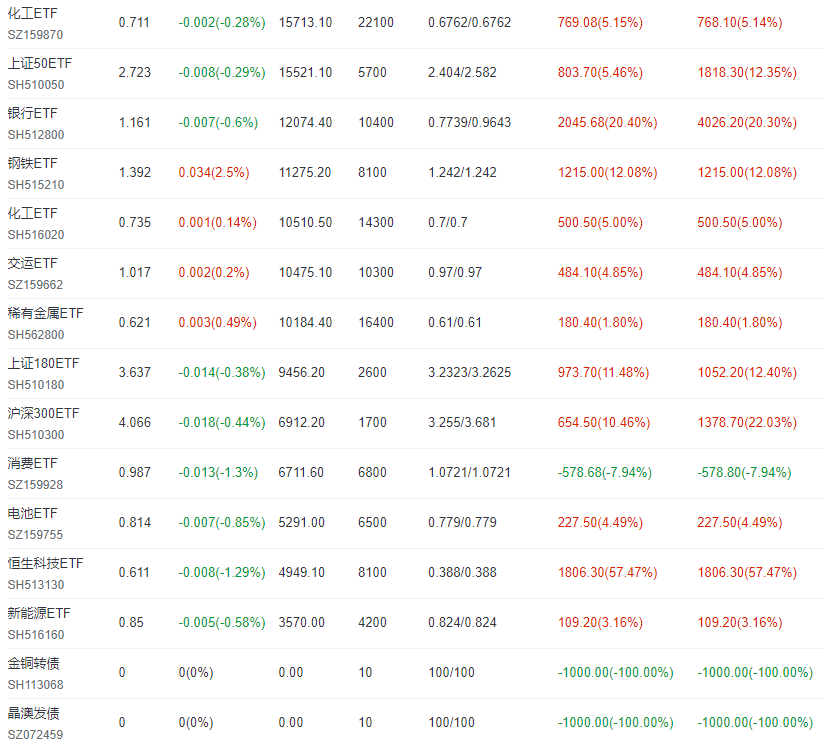This screenshot has width=824, height=747.
Task: Select 新能源ETF name
Action: (x=39, y=613)
